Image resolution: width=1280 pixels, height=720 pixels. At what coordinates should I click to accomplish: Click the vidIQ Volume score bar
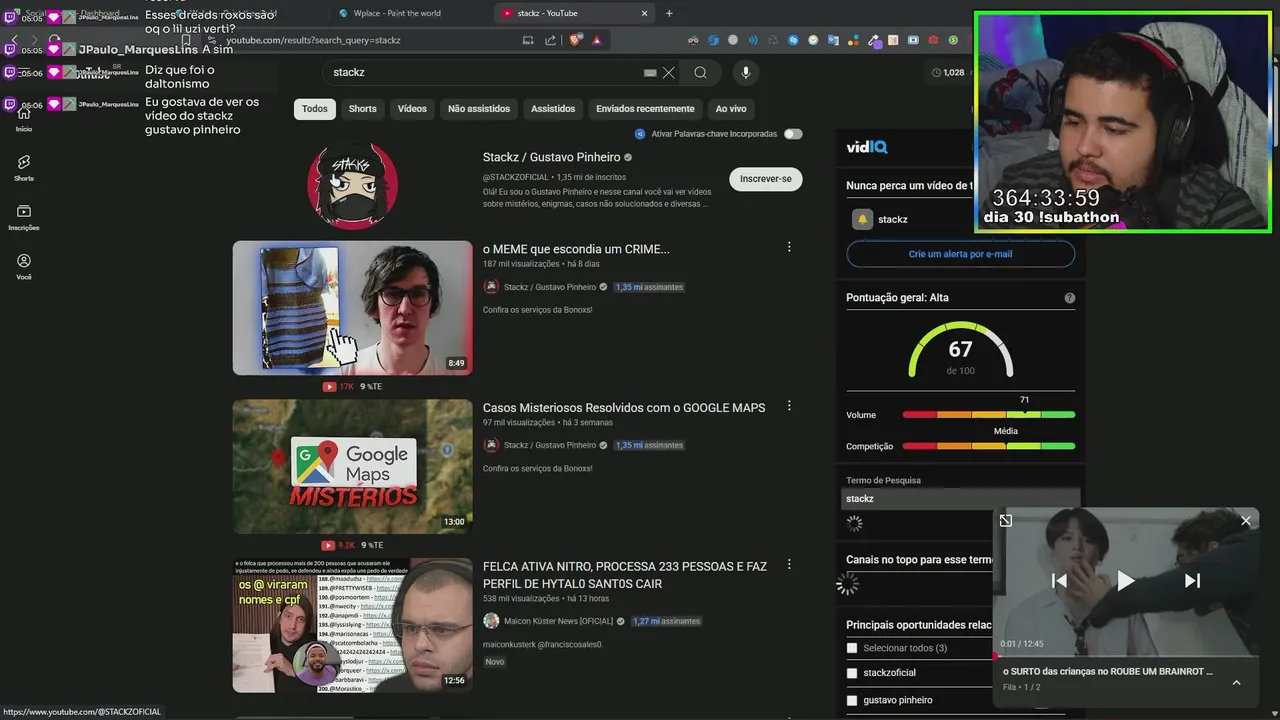point(988,415)
